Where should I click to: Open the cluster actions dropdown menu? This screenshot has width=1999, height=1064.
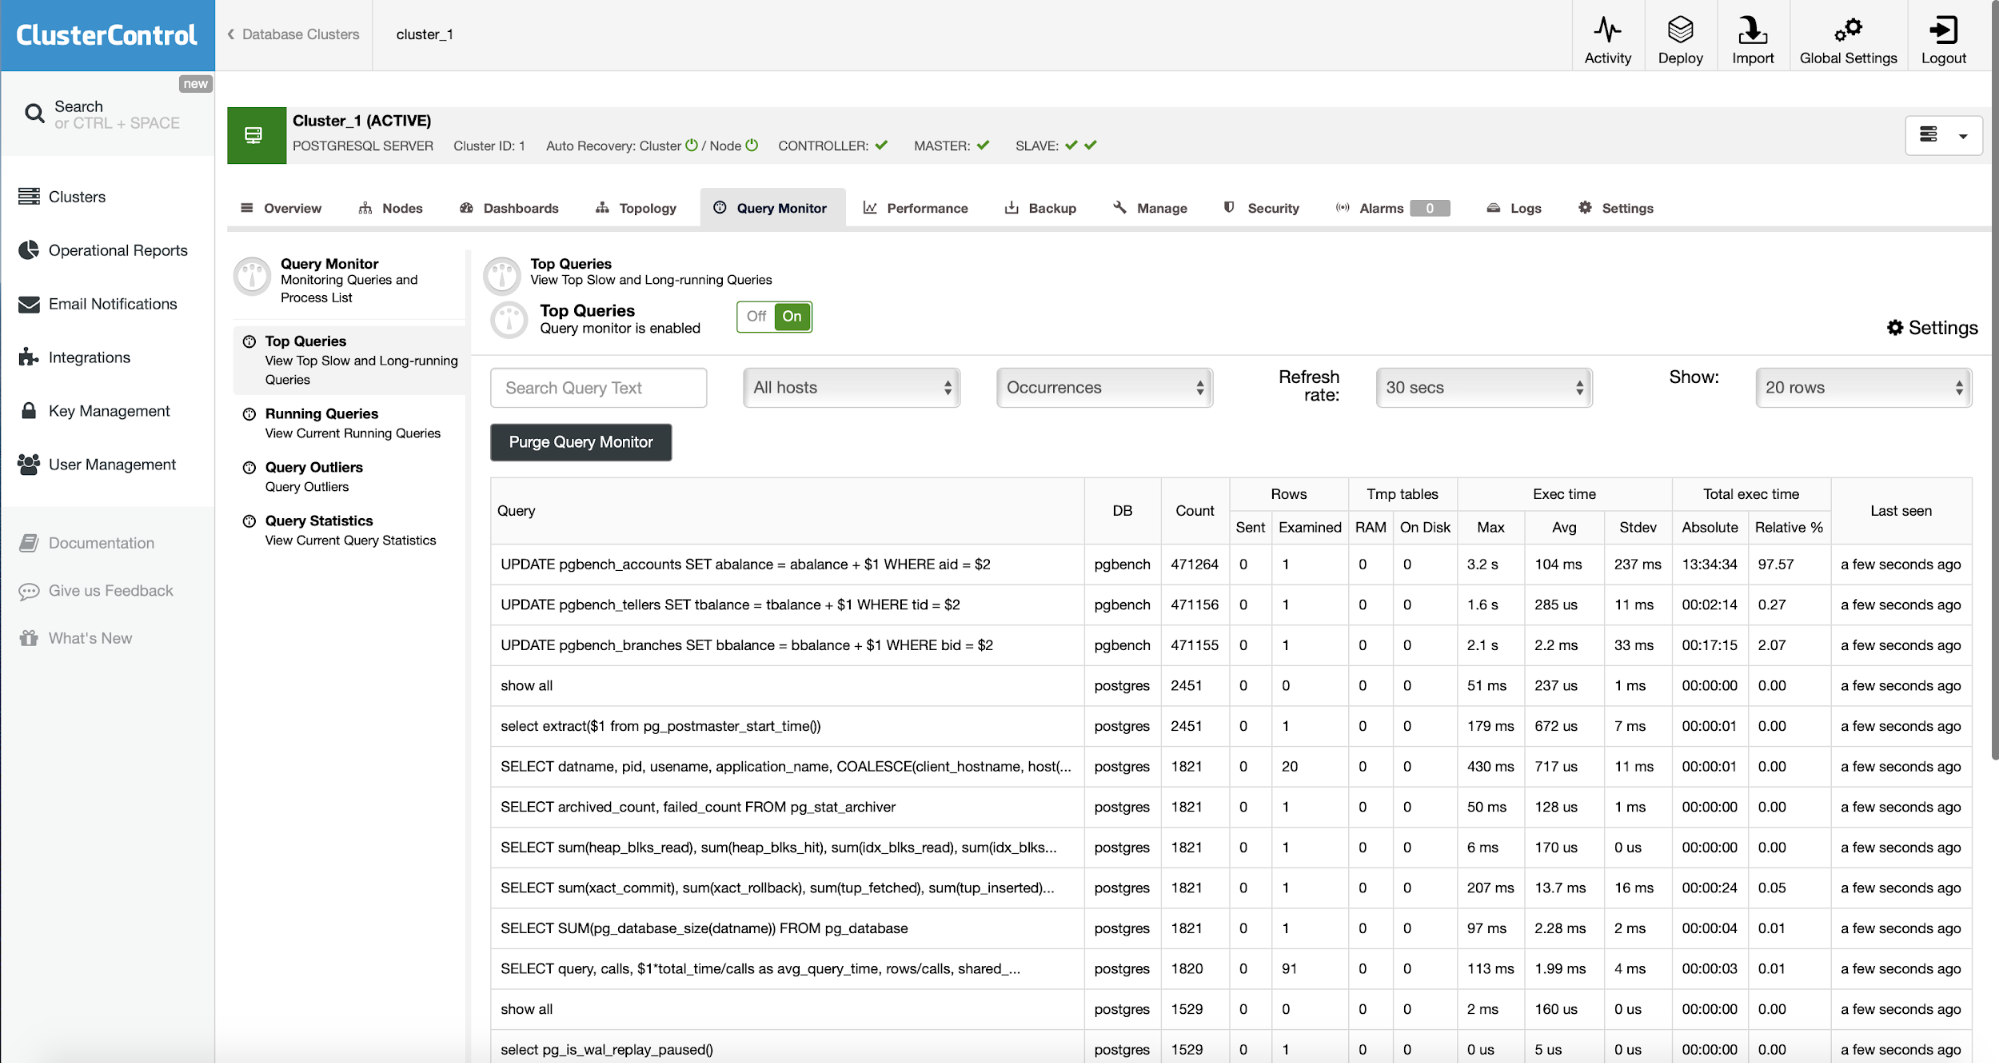[x=1943, y=135]
